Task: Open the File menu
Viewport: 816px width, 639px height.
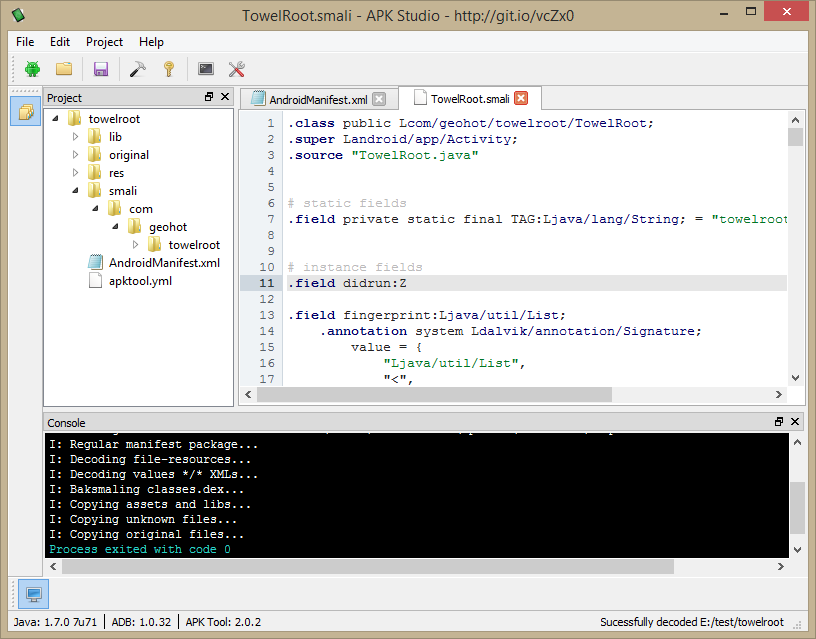Action: pos(25,42)
